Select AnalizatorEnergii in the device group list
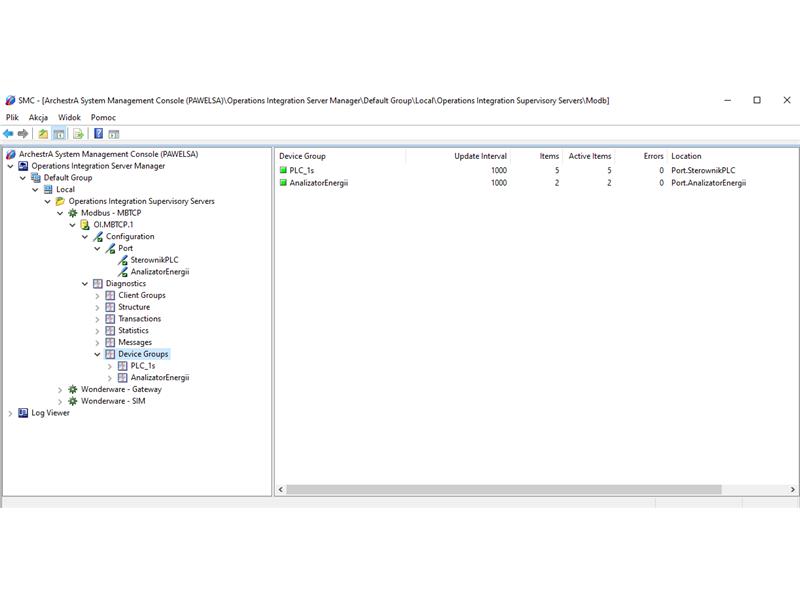Image resolution: width=800 pixels, height=600 pixels. coord(319,183)
